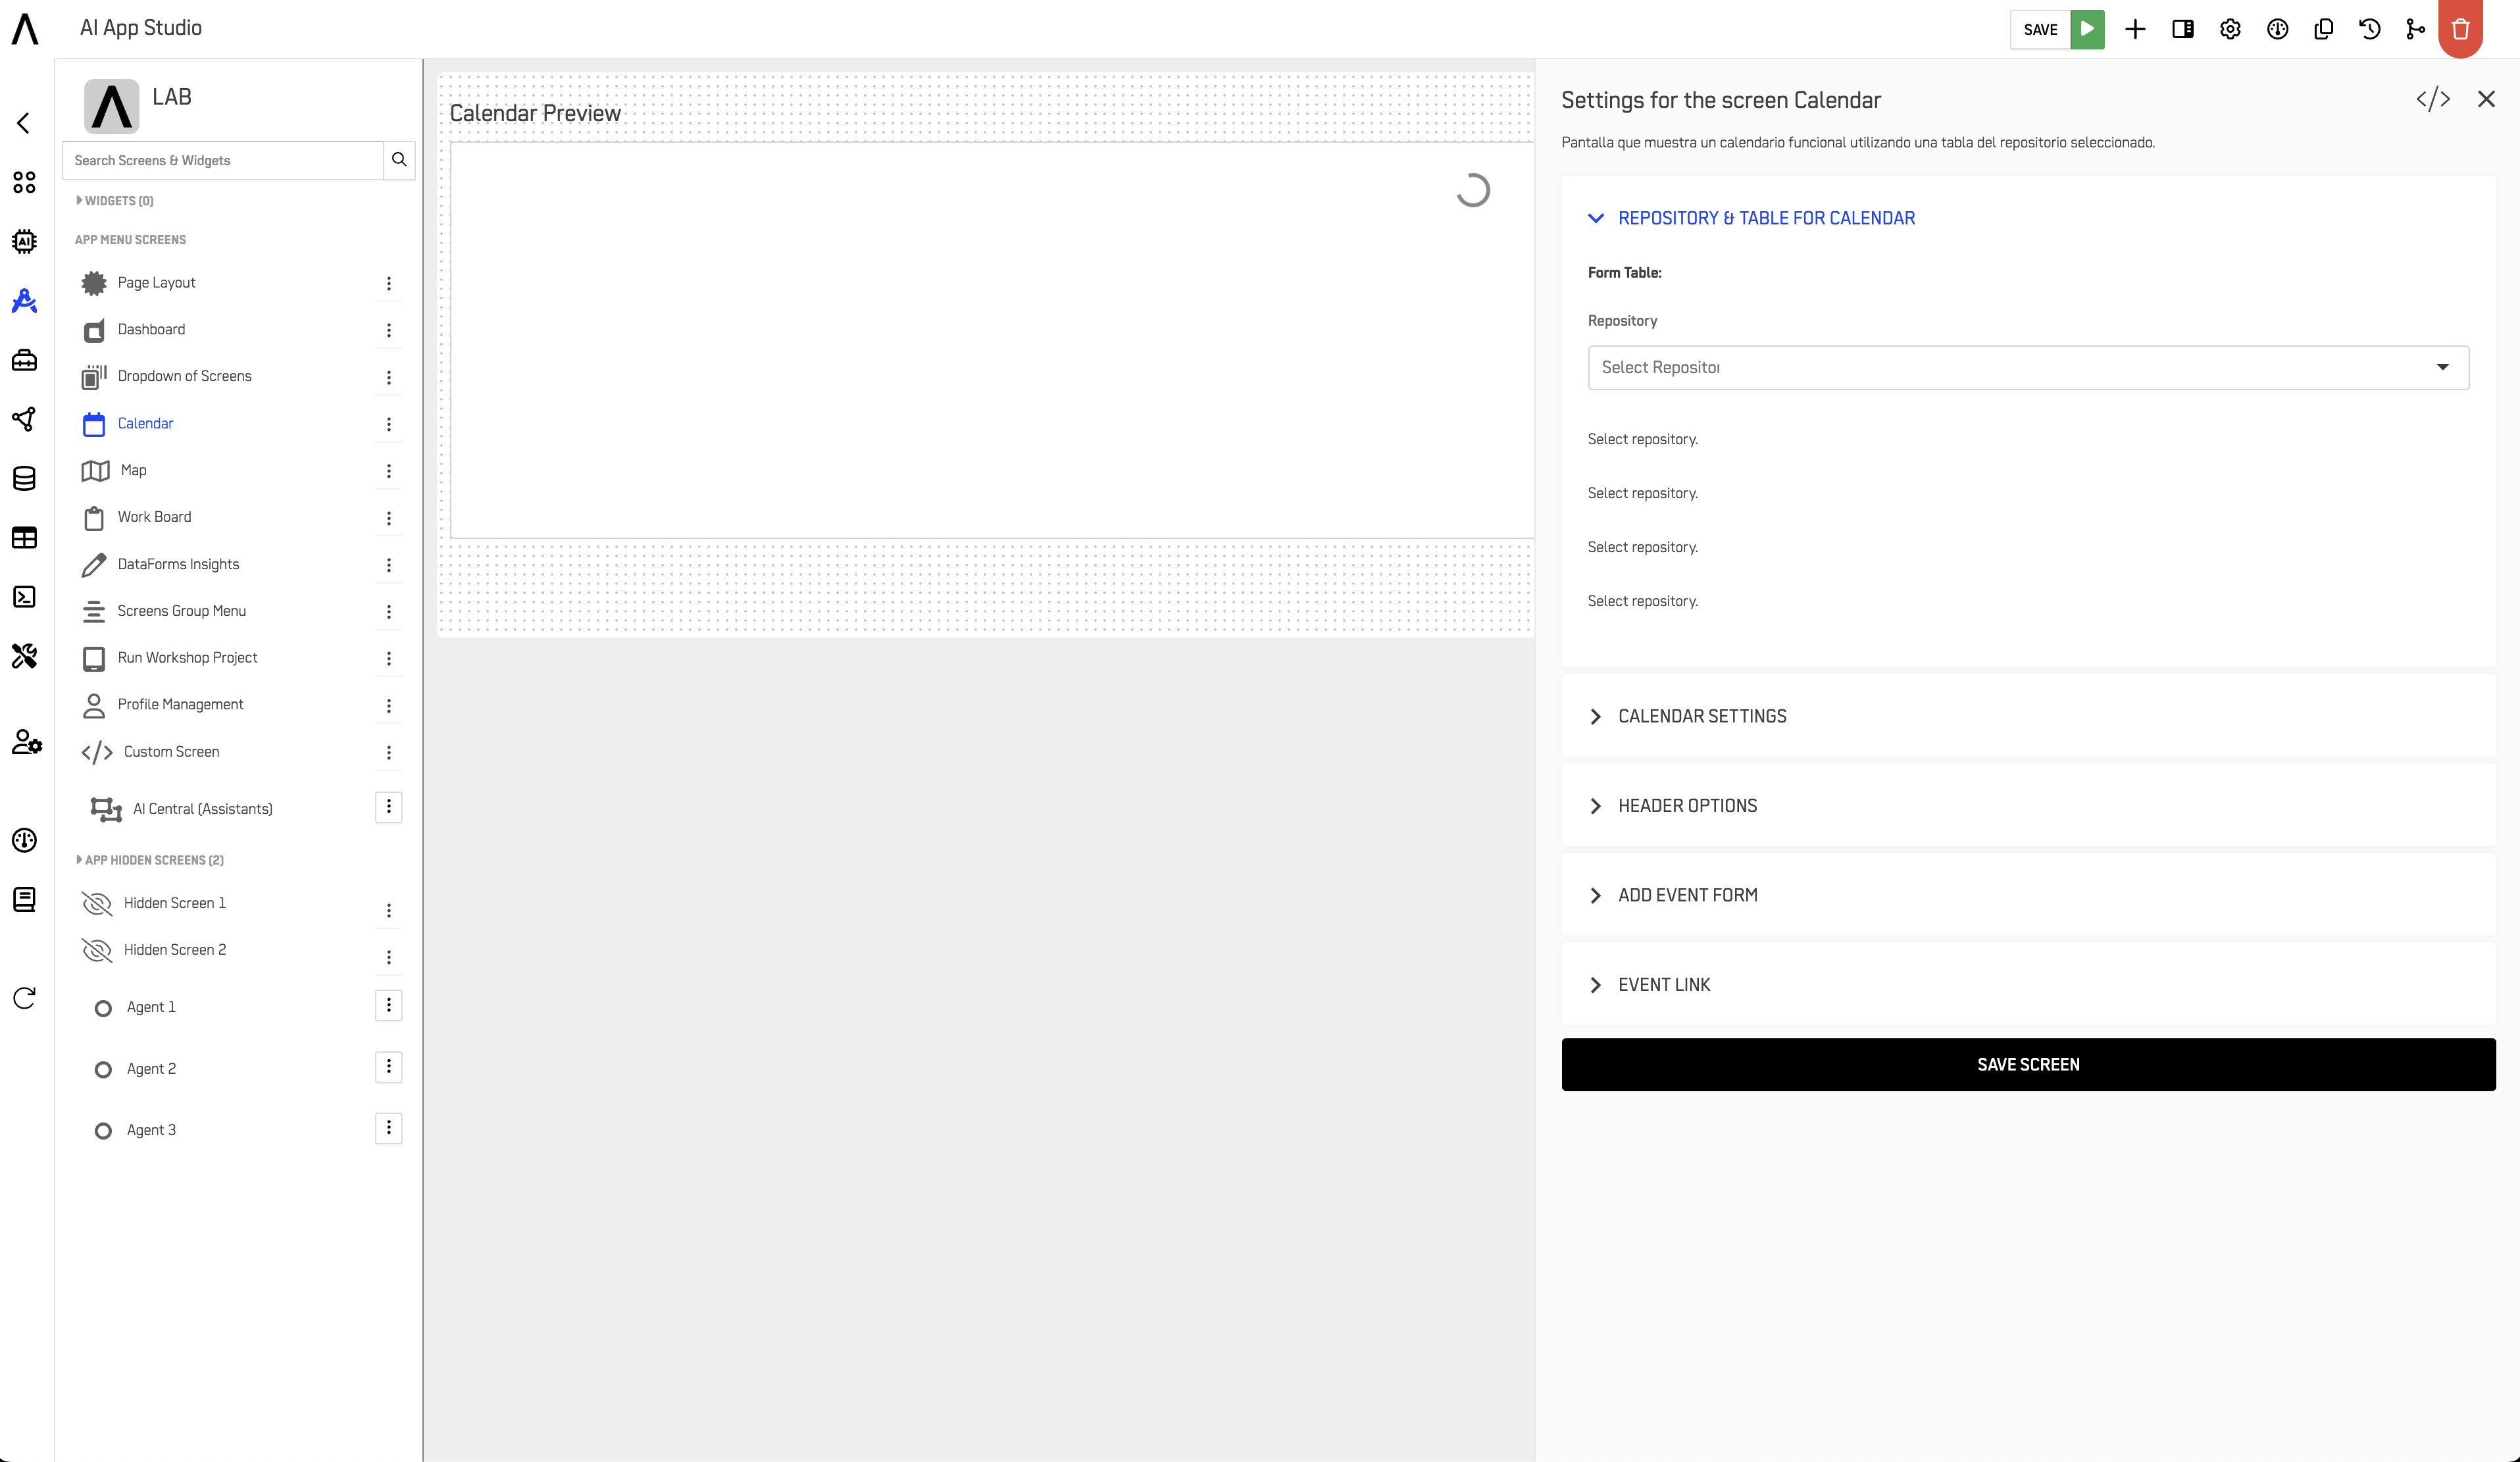Screen dimensions: 2520x1462
Task: Click the black Save Screen button
Action: point(2027,1064)
